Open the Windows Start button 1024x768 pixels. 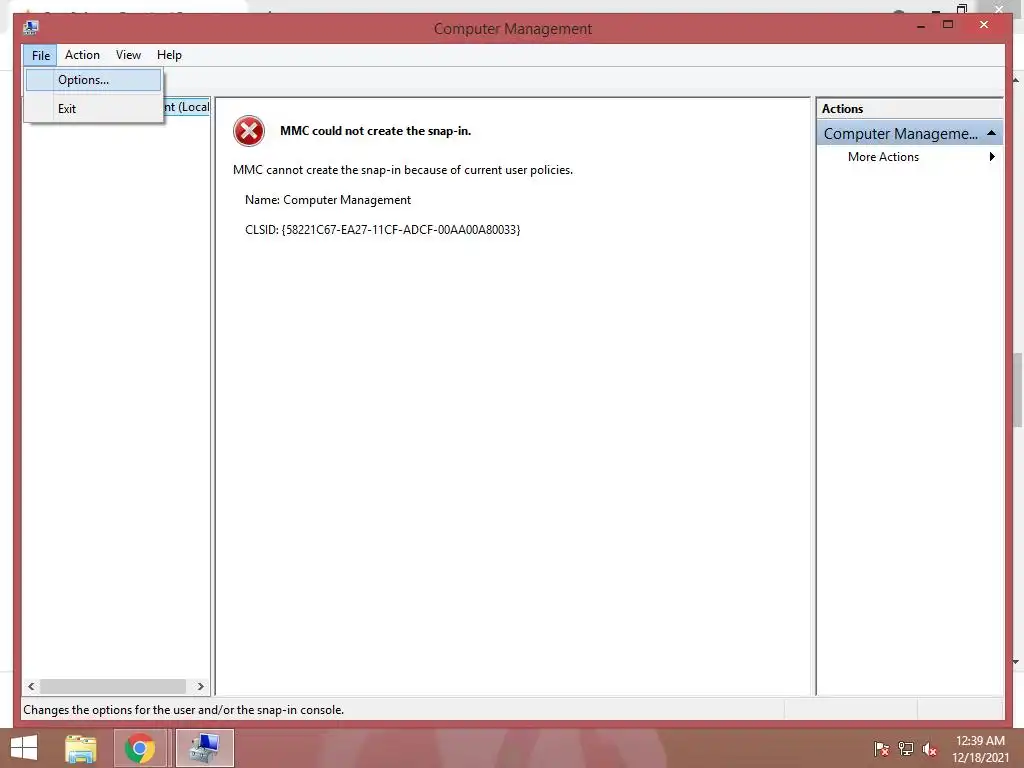coord(24,748)
